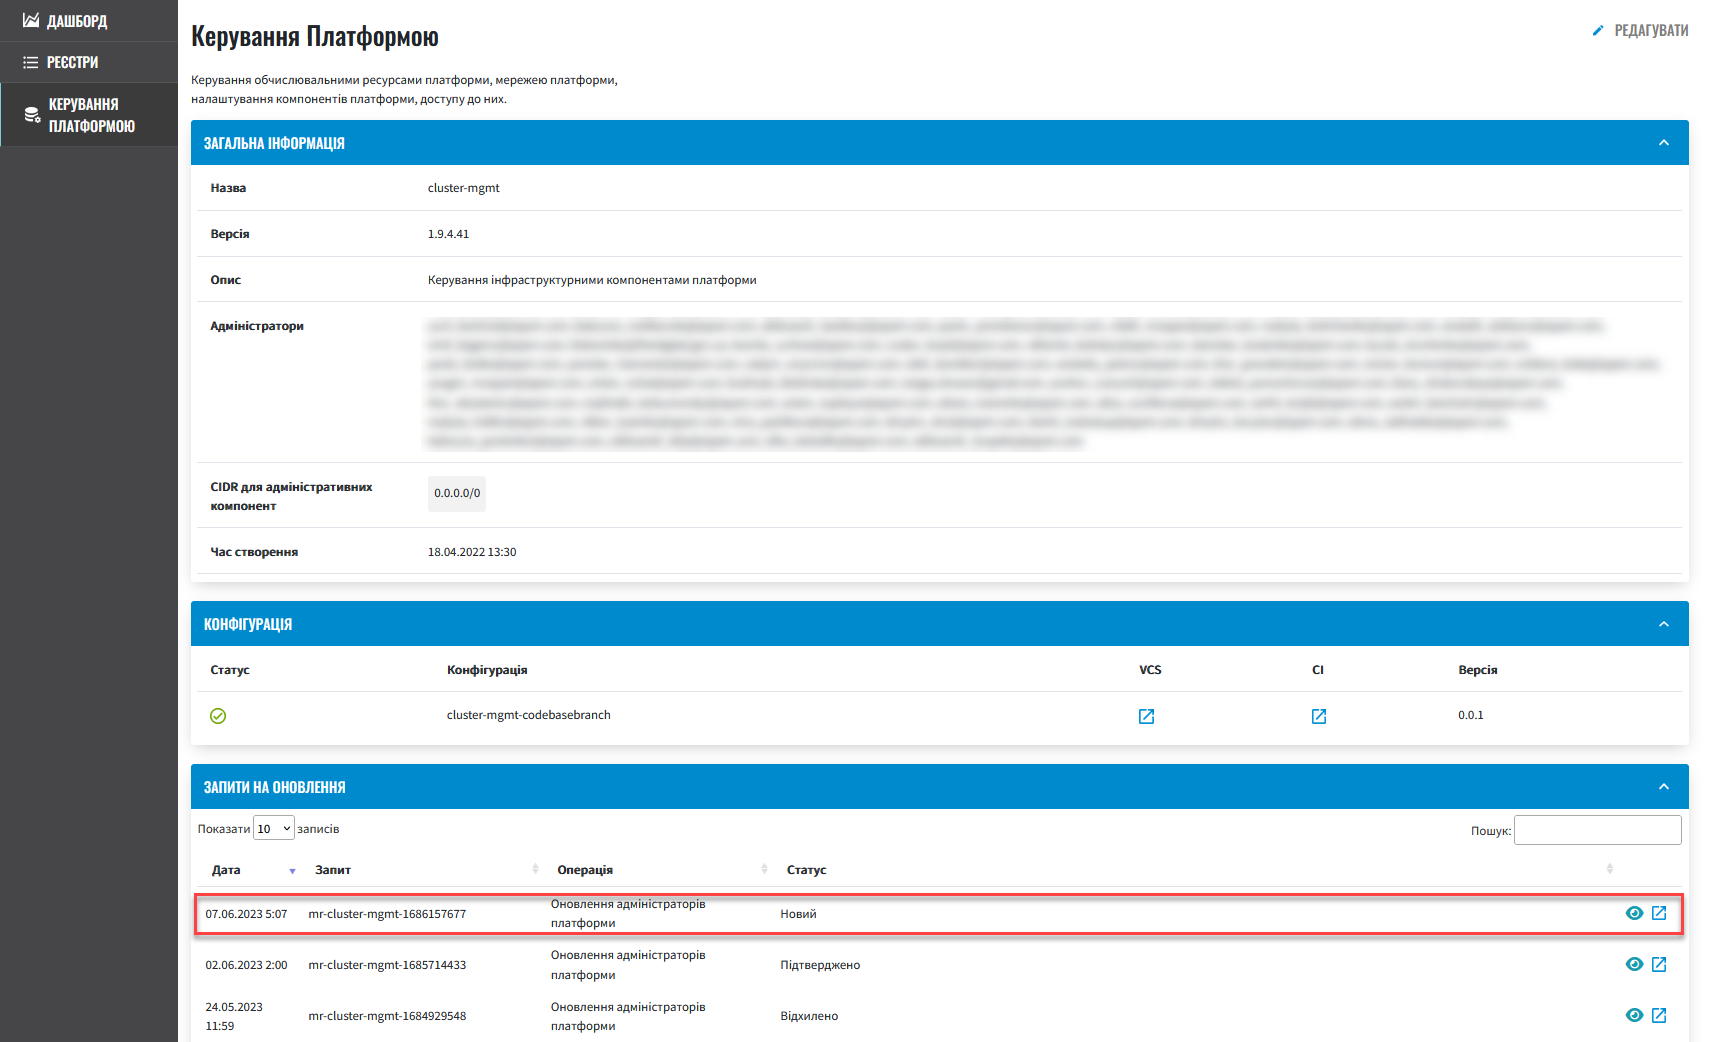Open the records-per-page dropdown
The image size is (1715, 1042).
[x=273, y=829]
